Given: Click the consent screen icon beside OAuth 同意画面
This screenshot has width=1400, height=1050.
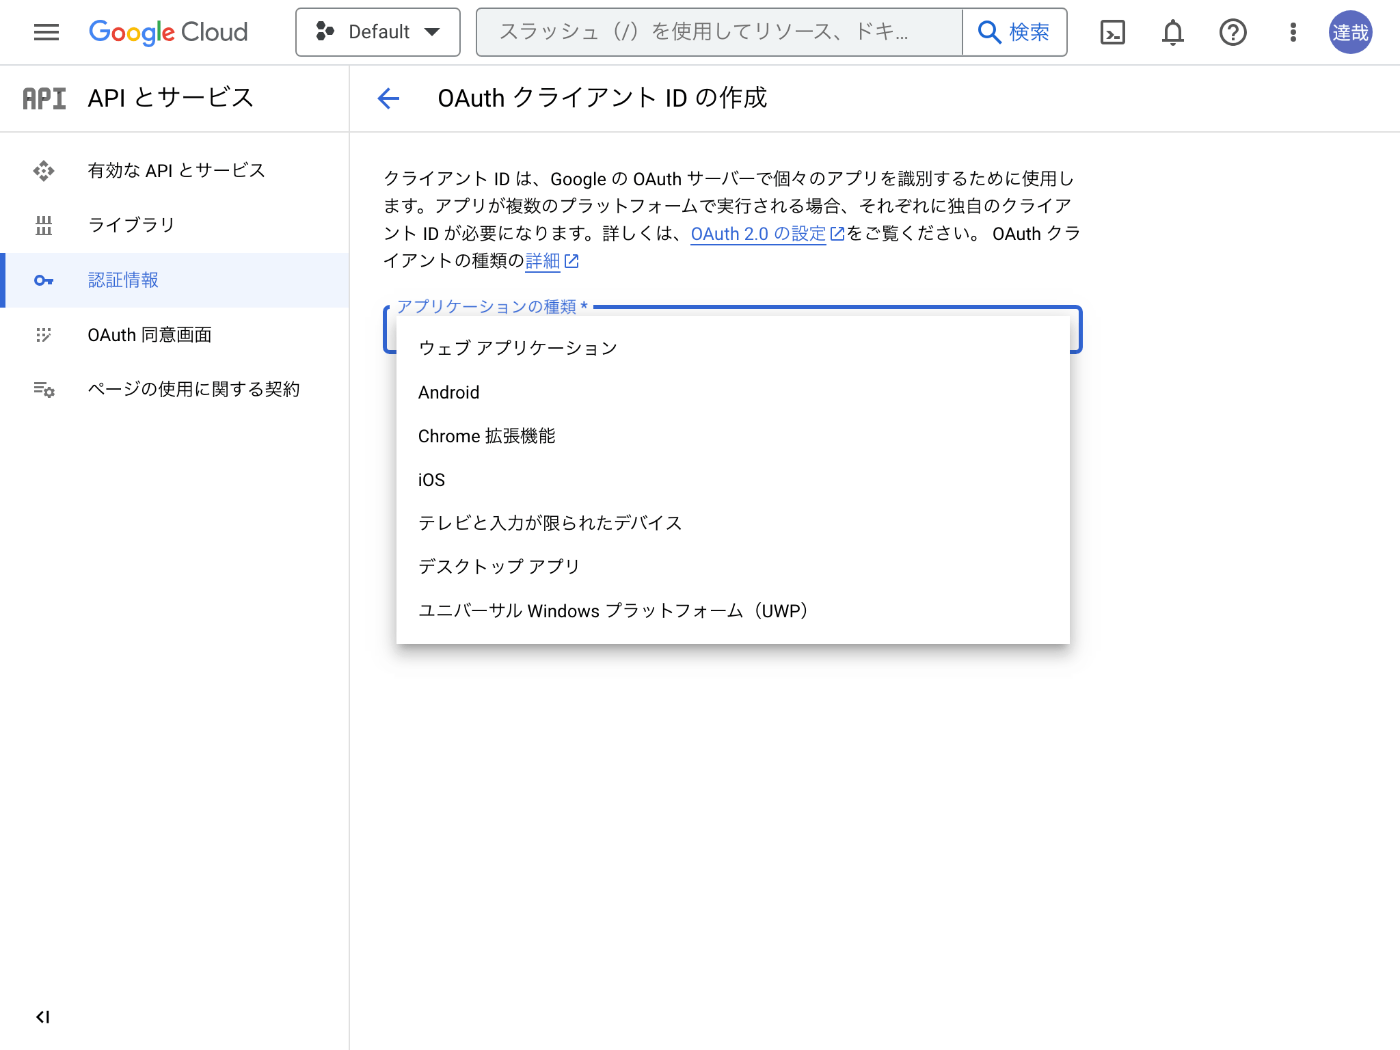Looking at the screenshot, I should pos(44,335).
